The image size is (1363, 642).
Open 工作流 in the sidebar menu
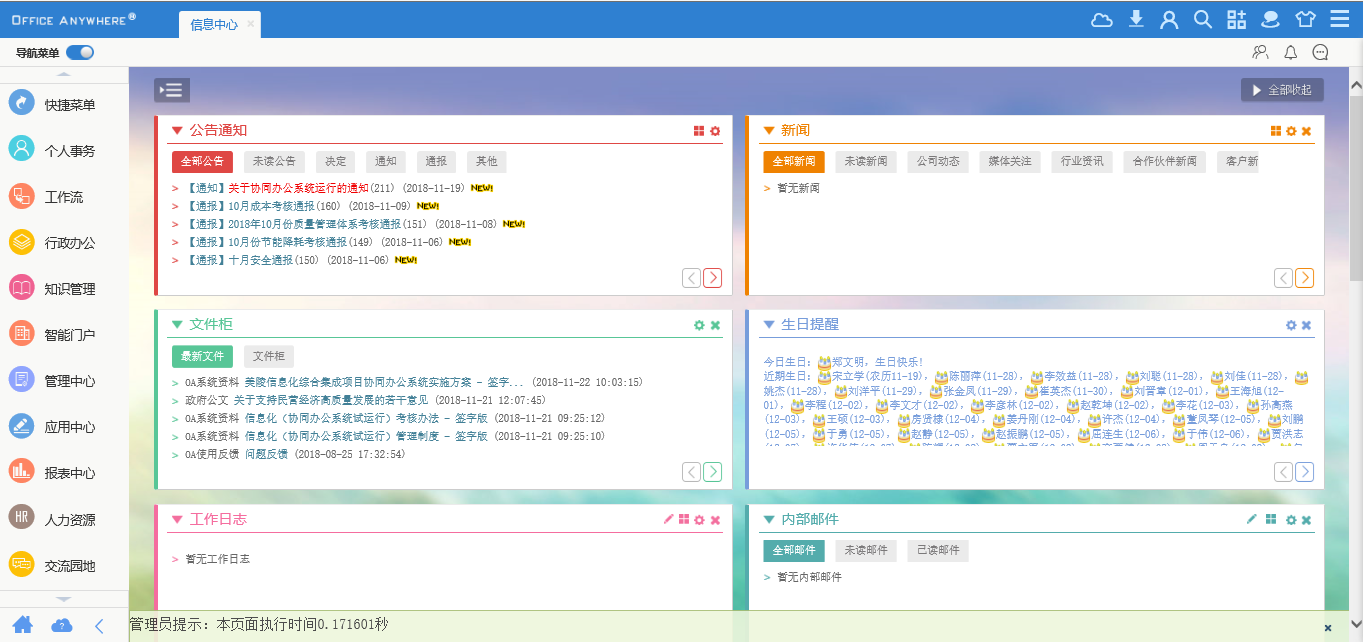[x=64, y=197]
